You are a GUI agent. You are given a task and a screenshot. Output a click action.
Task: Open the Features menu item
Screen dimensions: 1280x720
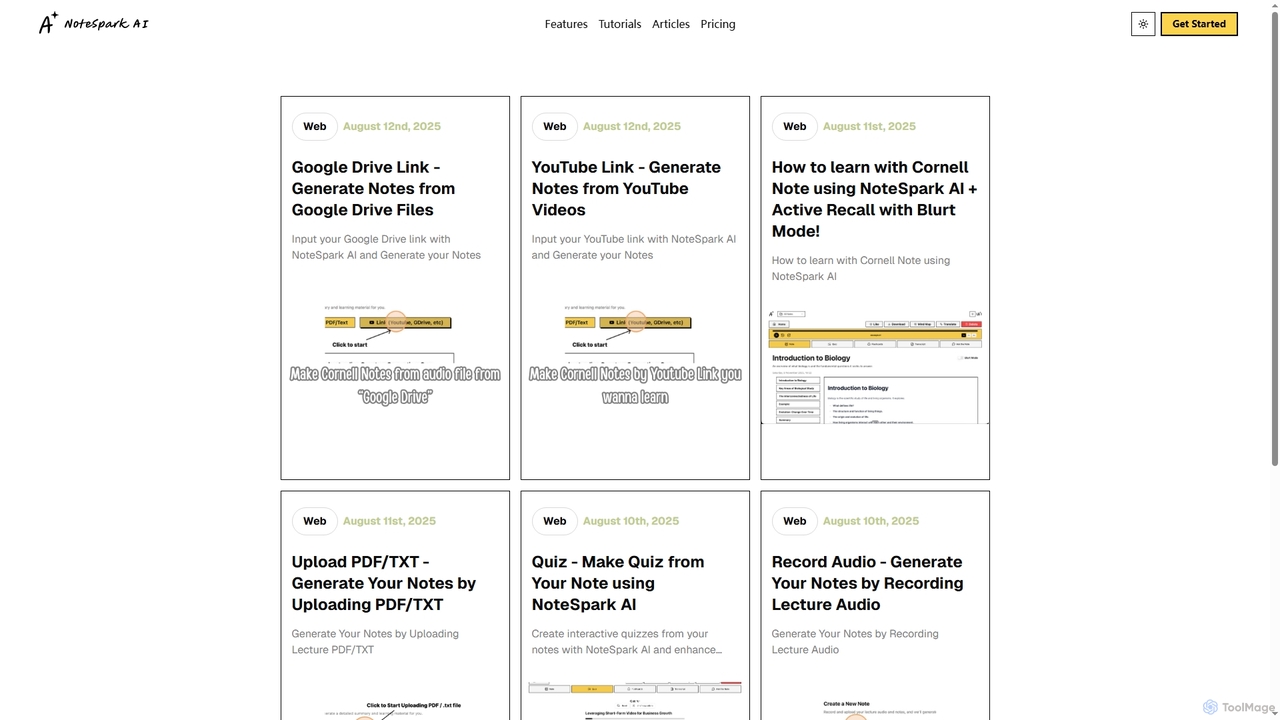click(566, 24)
